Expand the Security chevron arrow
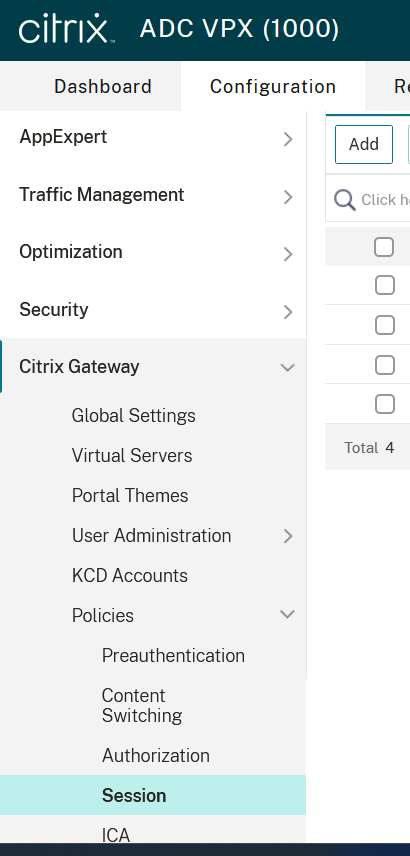410x856 pixels. pos(288,312)
